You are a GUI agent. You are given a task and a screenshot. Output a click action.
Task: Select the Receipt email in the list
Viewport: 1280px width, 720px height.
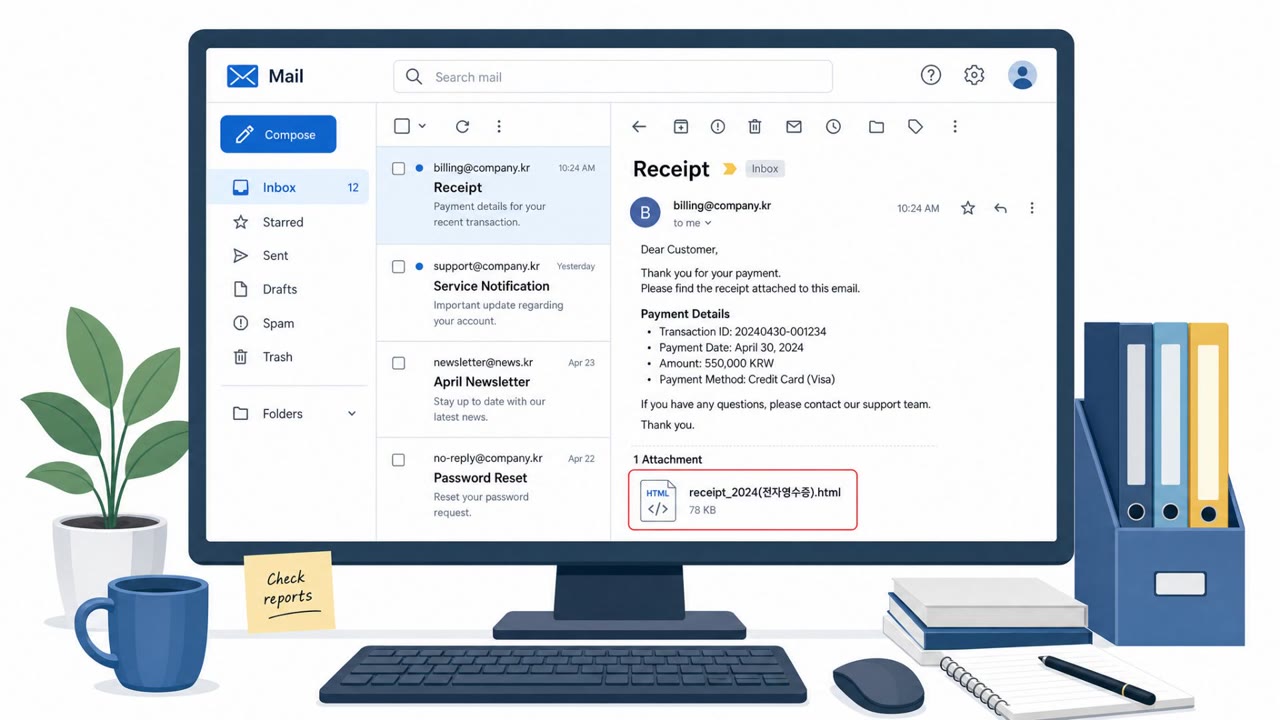coord(493,195)
